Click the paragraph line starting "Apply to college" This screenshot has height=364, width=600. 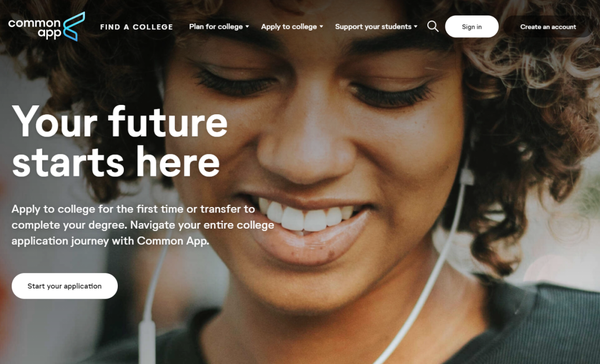tap(133, 209)
